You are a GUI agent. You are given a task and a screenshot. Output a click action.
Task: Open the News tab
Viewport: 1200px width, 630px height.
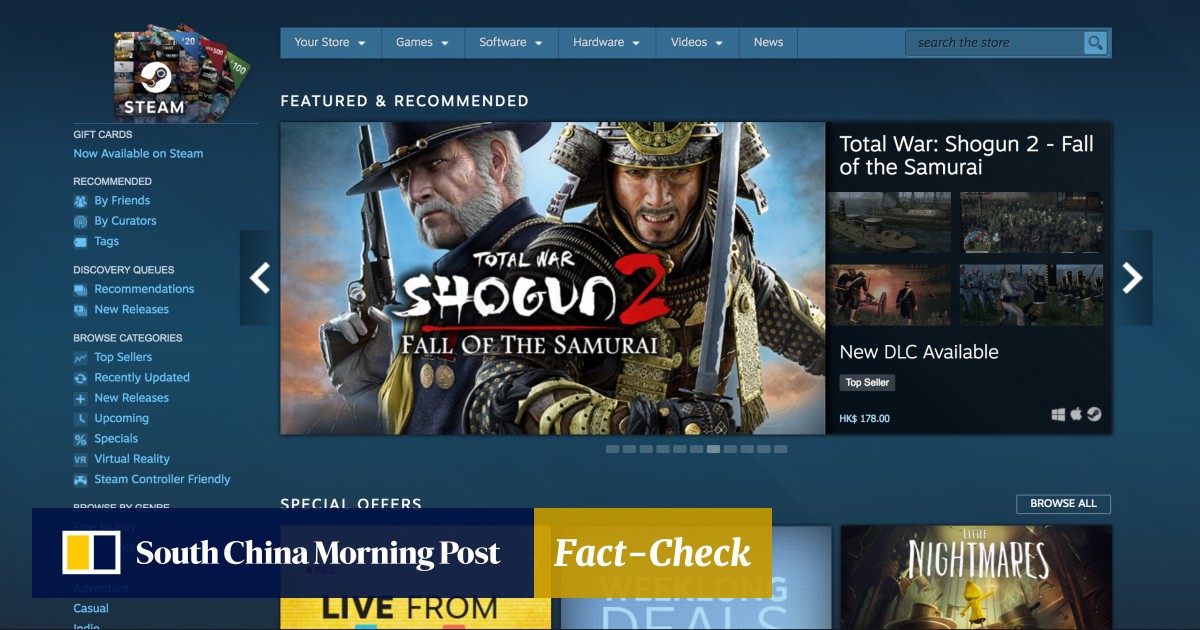(x=768, y=42)
